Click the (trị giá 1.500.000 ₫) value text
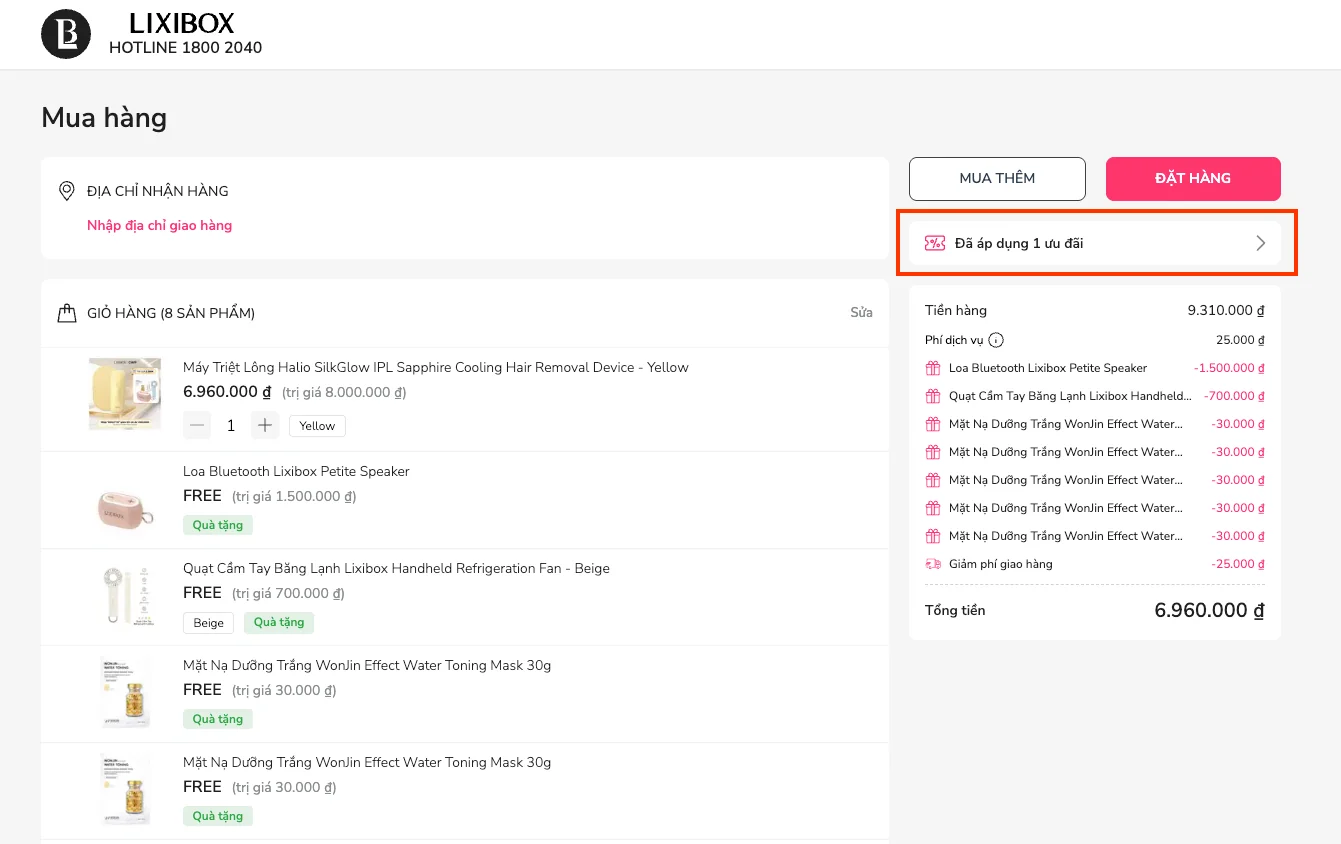 (294, 497)
